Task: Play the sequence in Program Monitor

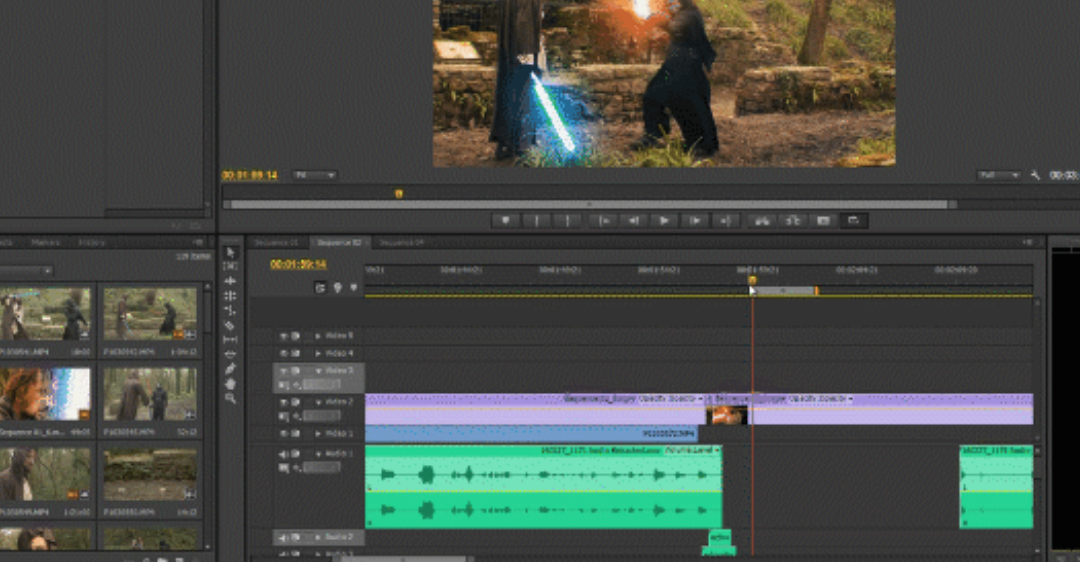Action: point(664,220)
